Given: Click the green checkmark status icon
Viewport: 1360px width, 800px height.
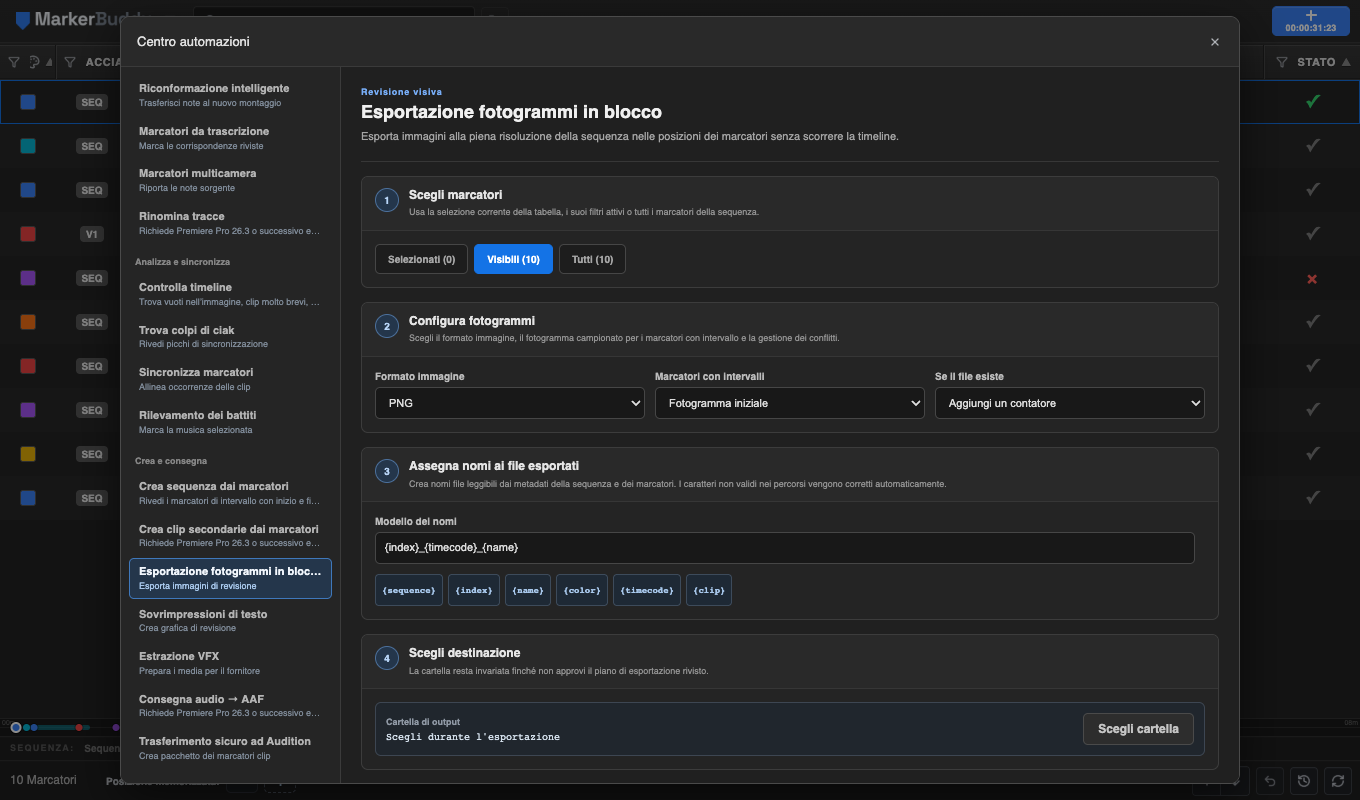Looking at the screenshot, I should [1312, 101].
